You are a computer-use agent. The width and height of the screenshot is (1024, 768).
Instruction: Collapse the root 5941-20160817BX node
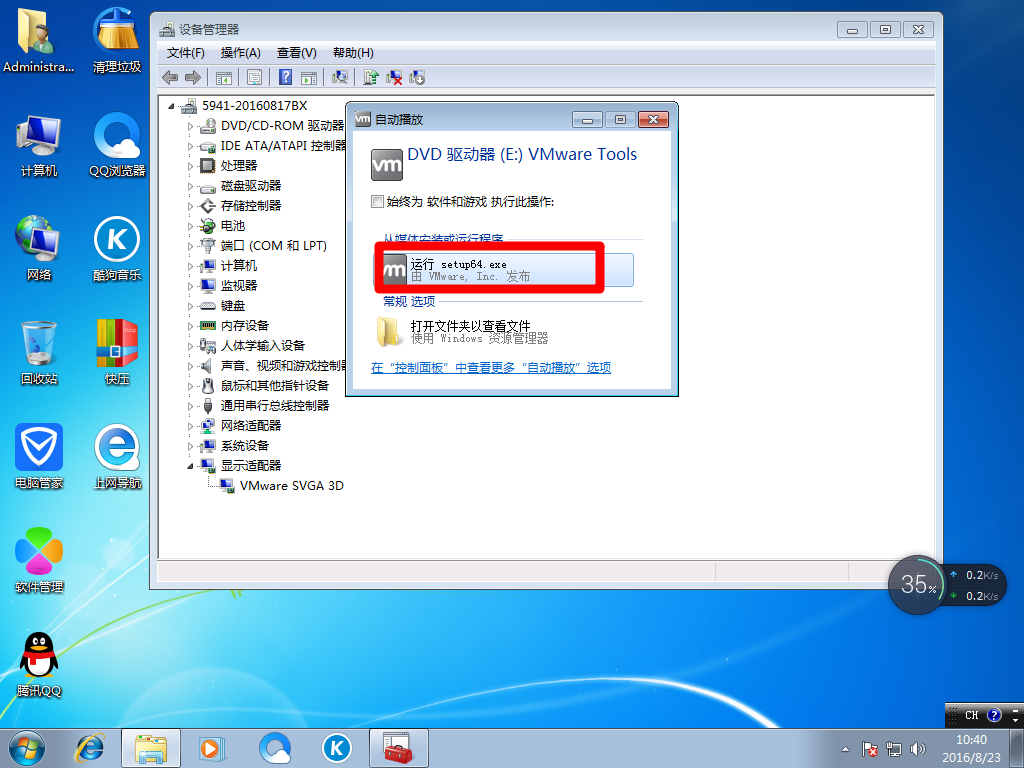171,106
